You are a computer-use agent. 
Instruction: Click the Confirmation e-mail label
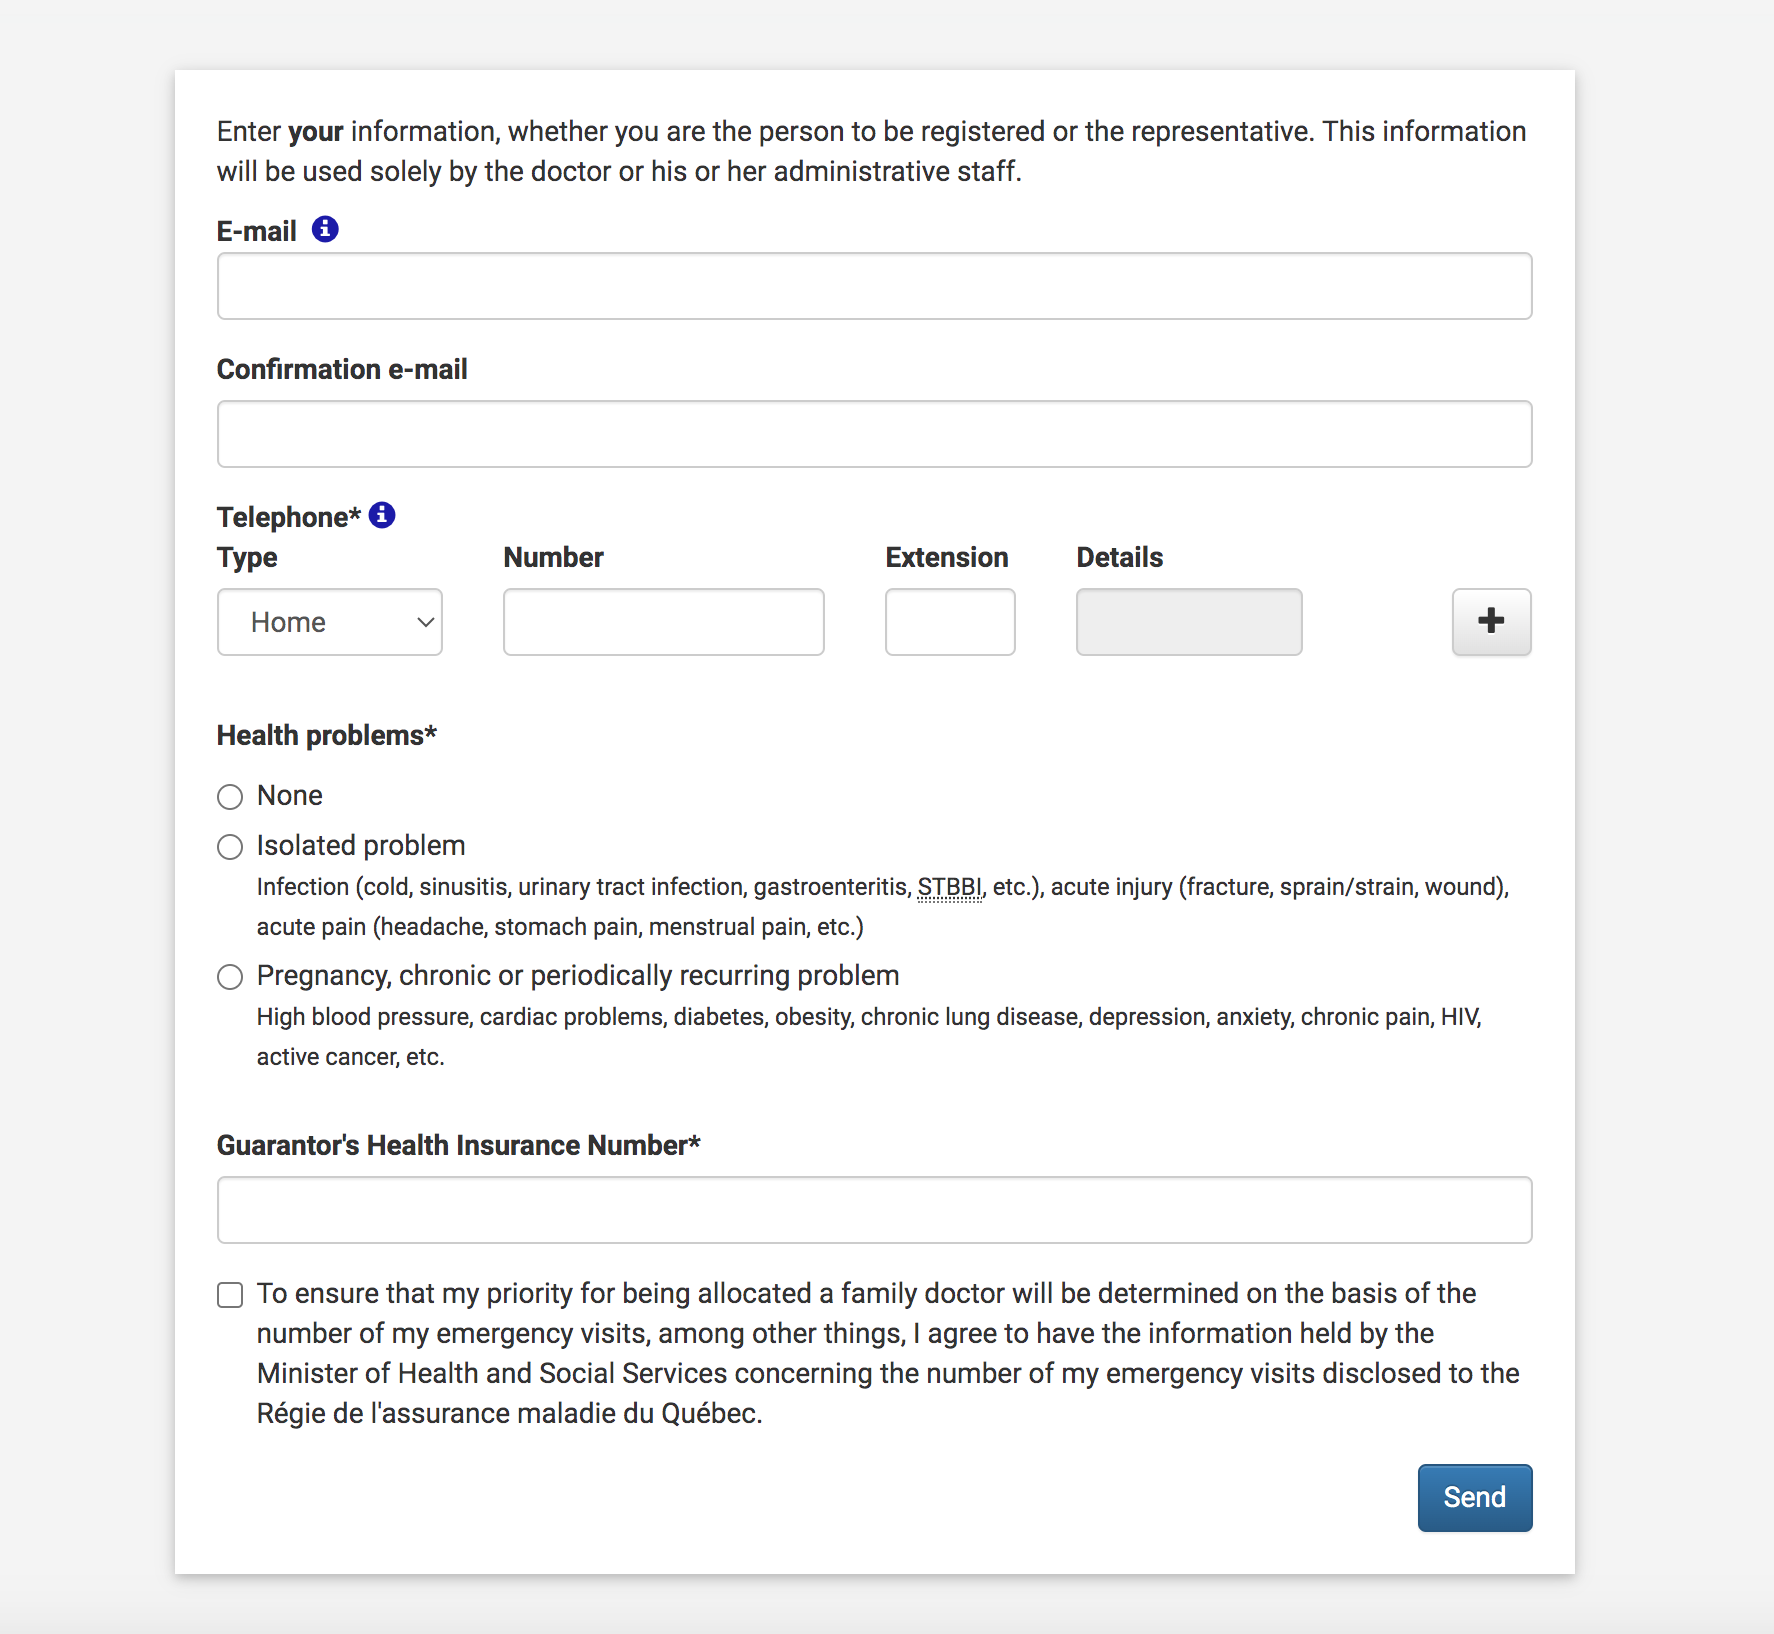[x=342, y=369]
